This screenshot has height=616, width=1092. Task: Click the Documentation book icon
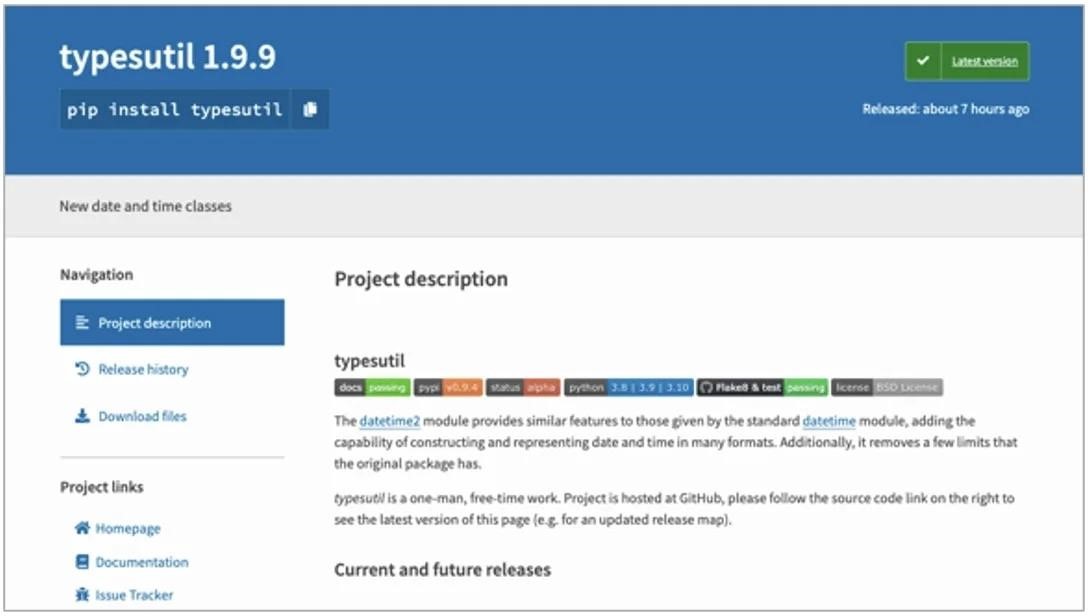pos(82,562)
